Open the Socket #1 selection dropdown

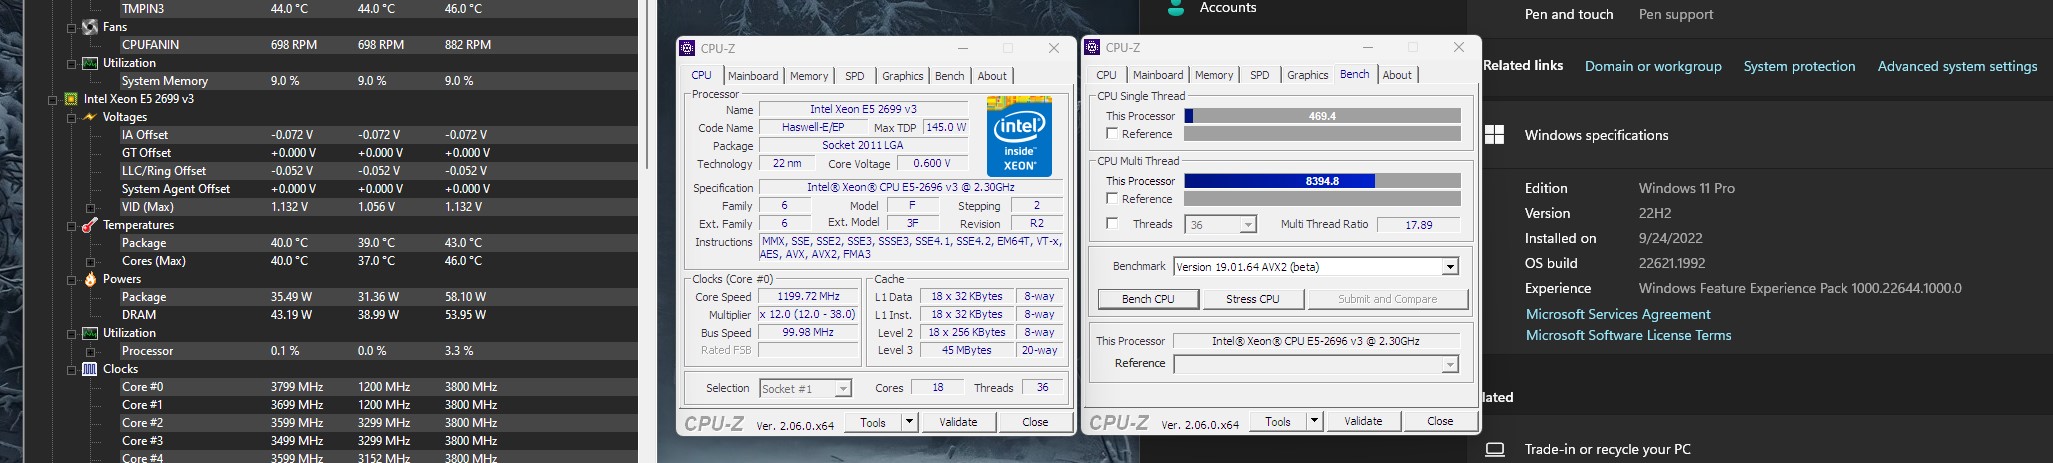tap(843, 388)
